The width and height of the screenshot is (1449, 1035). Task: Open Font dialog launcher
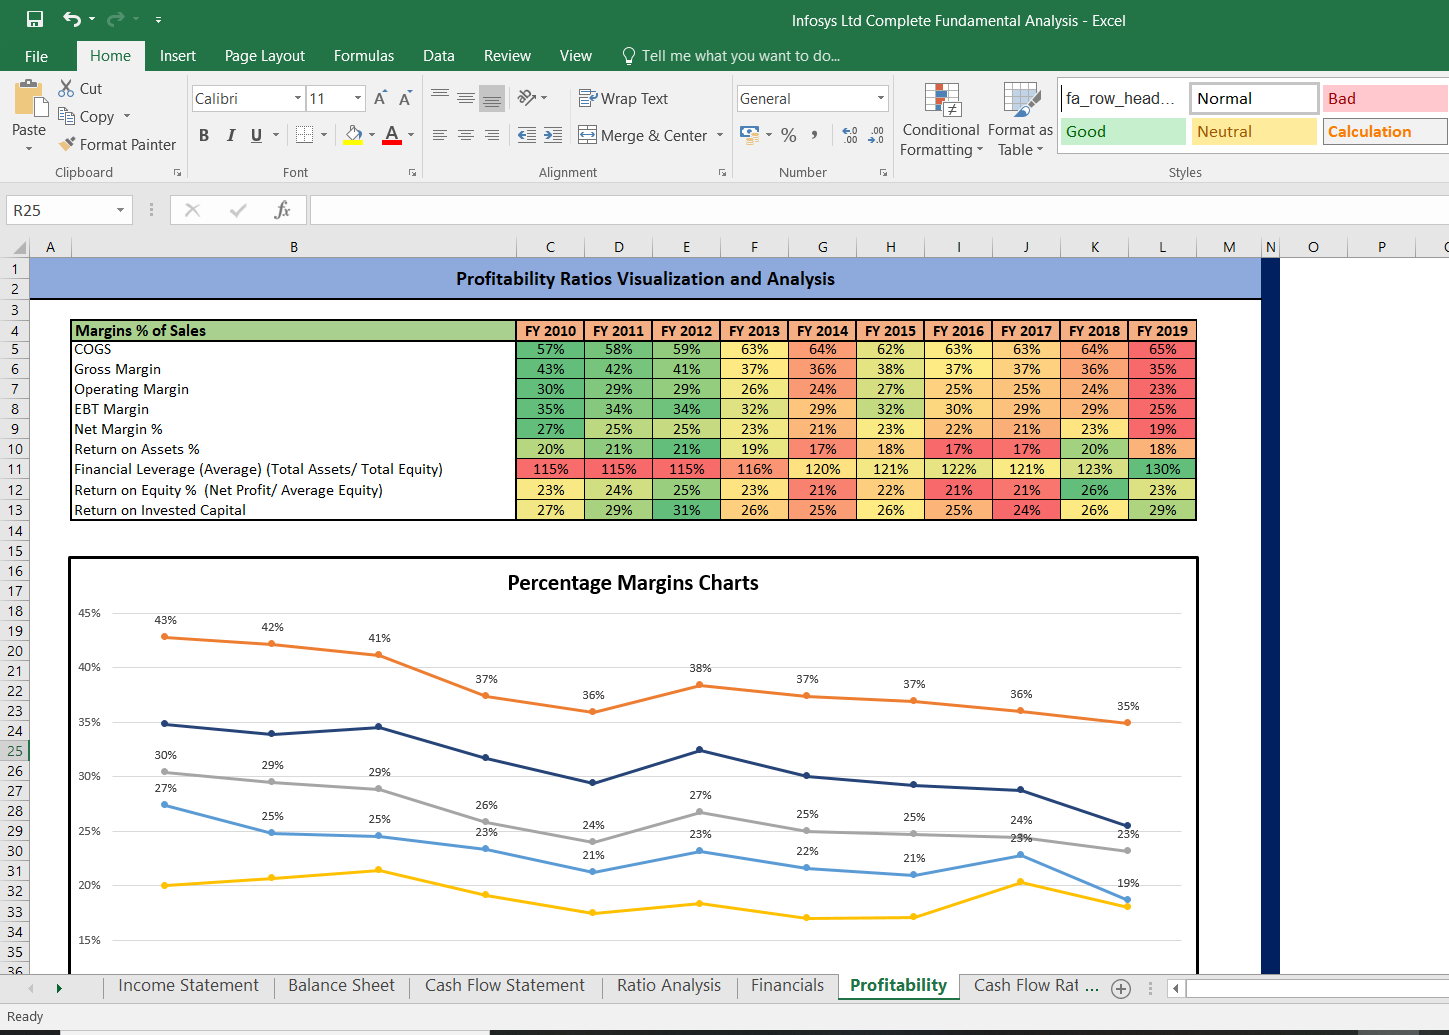[x=412, y=173]
